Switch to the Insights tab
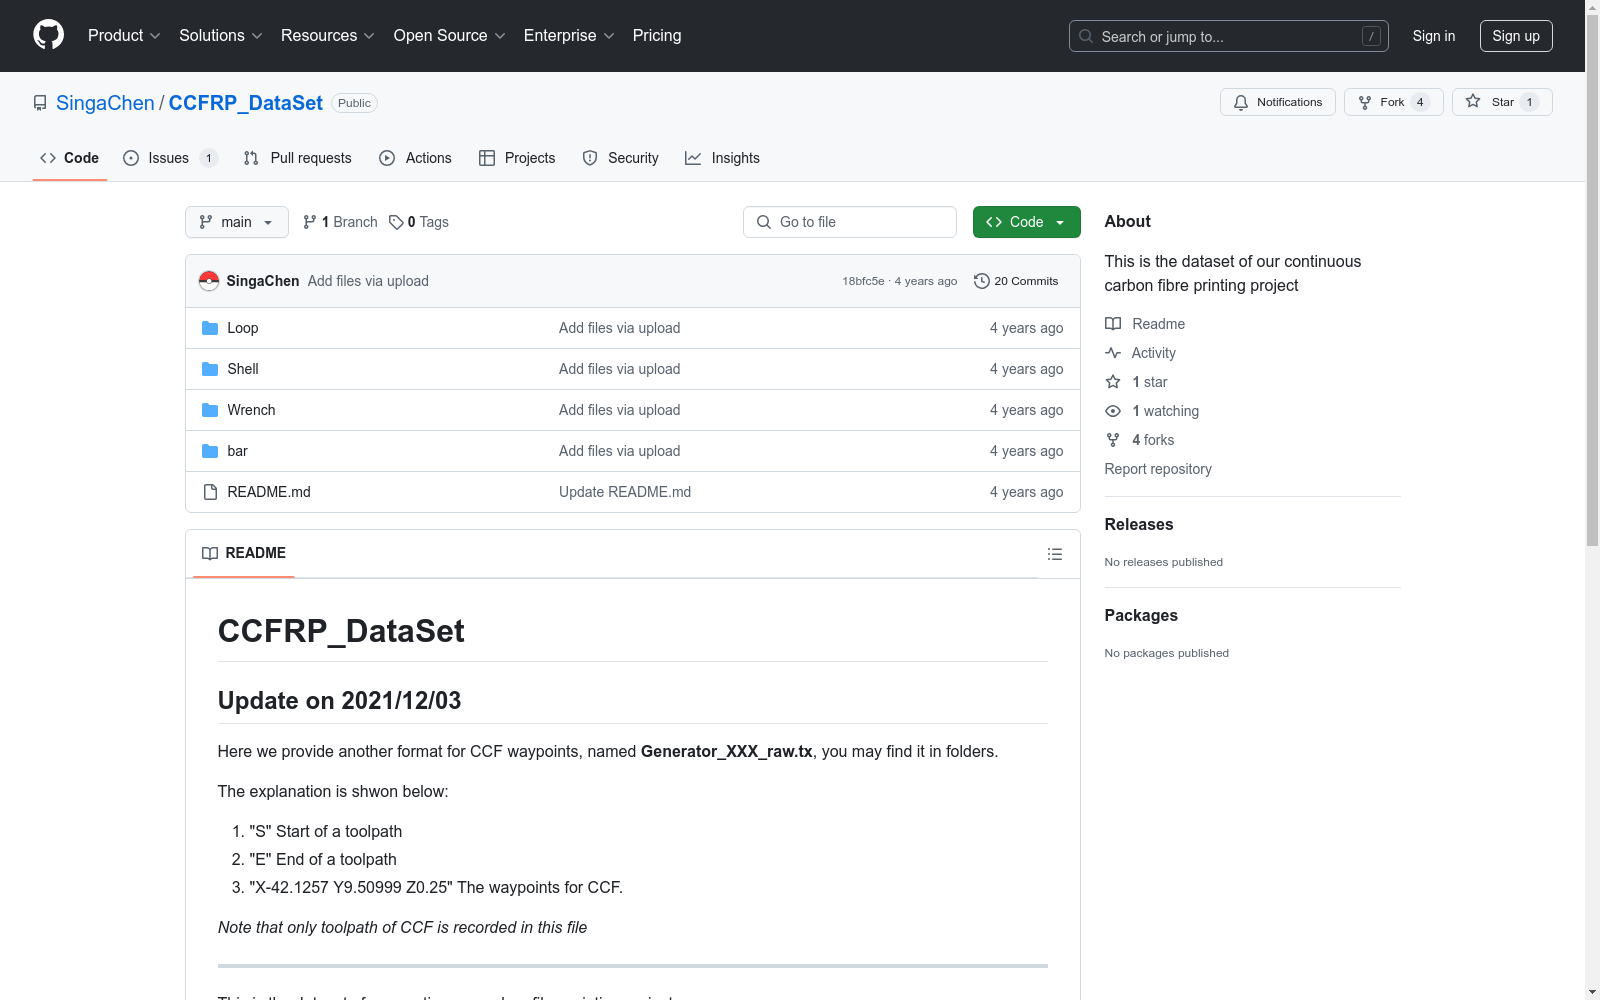 coord(722,158)
